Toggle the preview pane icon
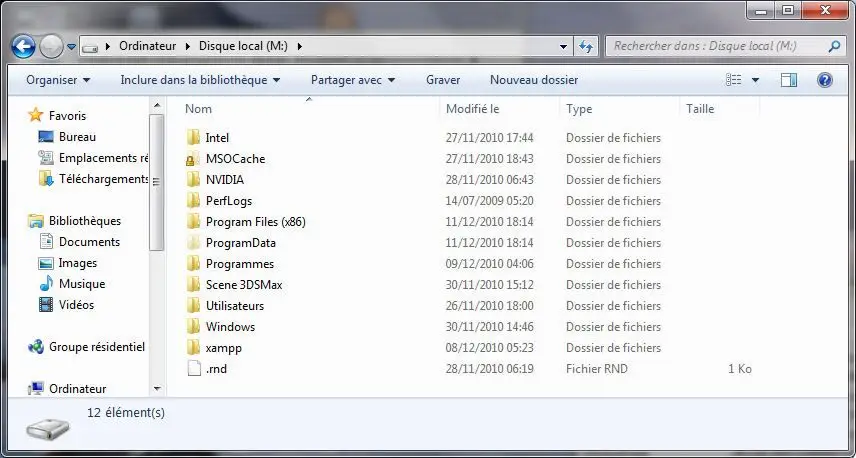This screenshot has height=458, width=856. (x=788, y=80)
